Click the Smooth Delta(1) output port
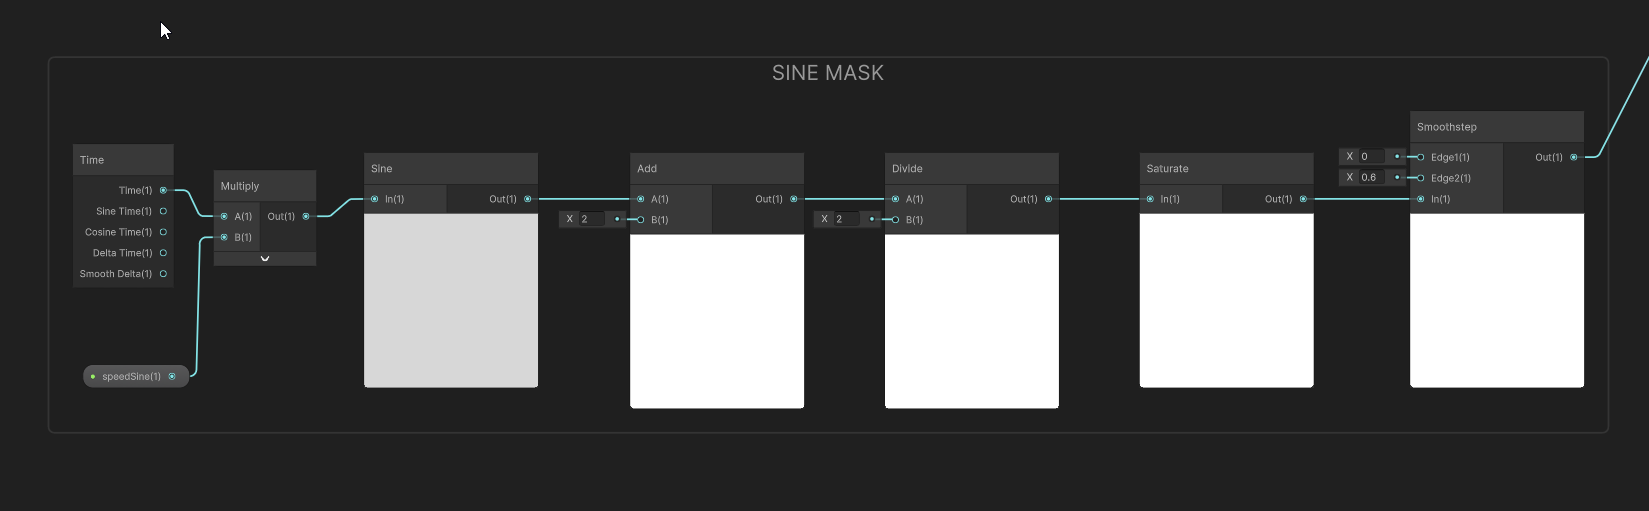Screen dimensions: 1649x511 click(163, 274)
